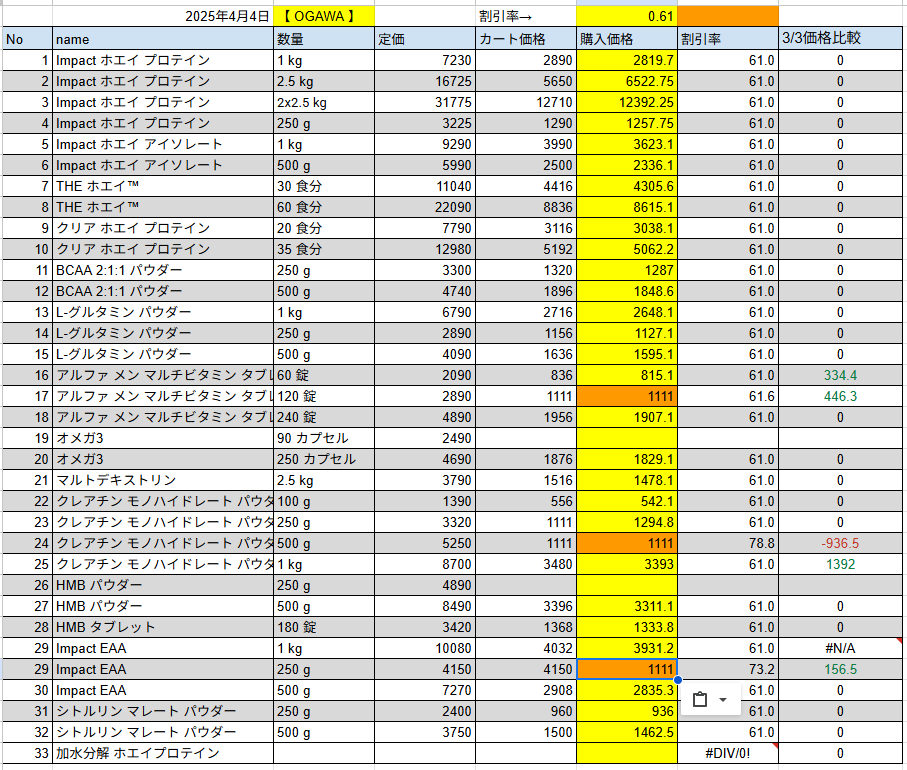Select the date cell 2025年4月4日

point(163,16)
